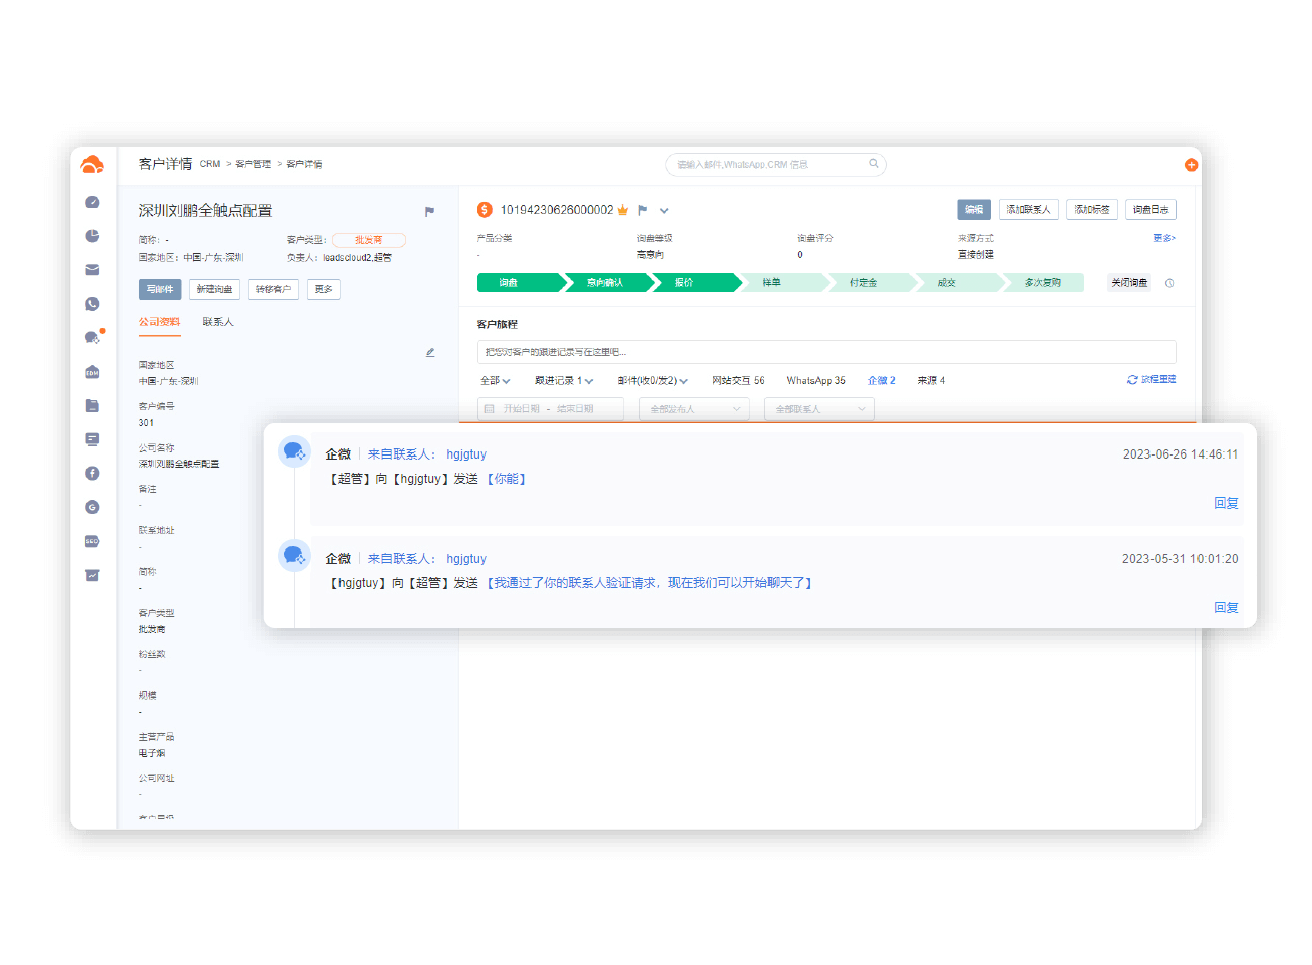Image resolution: width=1312 pixels, height=965 pixels.
Task: Open the EDM sidebar icon
Action: click(92, 372)
